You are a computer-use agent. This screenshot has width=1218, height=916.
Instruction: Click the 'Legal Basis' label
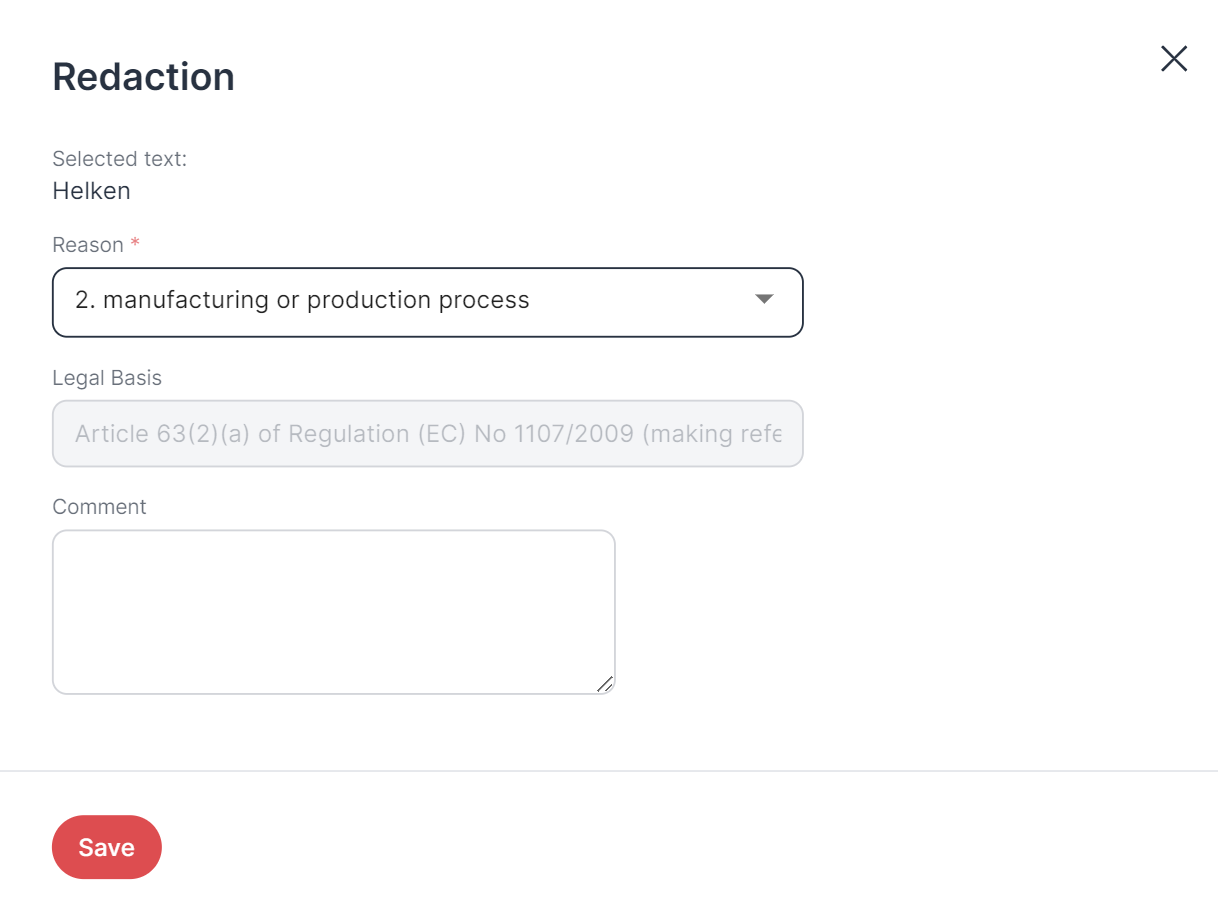tap(107, 378)
